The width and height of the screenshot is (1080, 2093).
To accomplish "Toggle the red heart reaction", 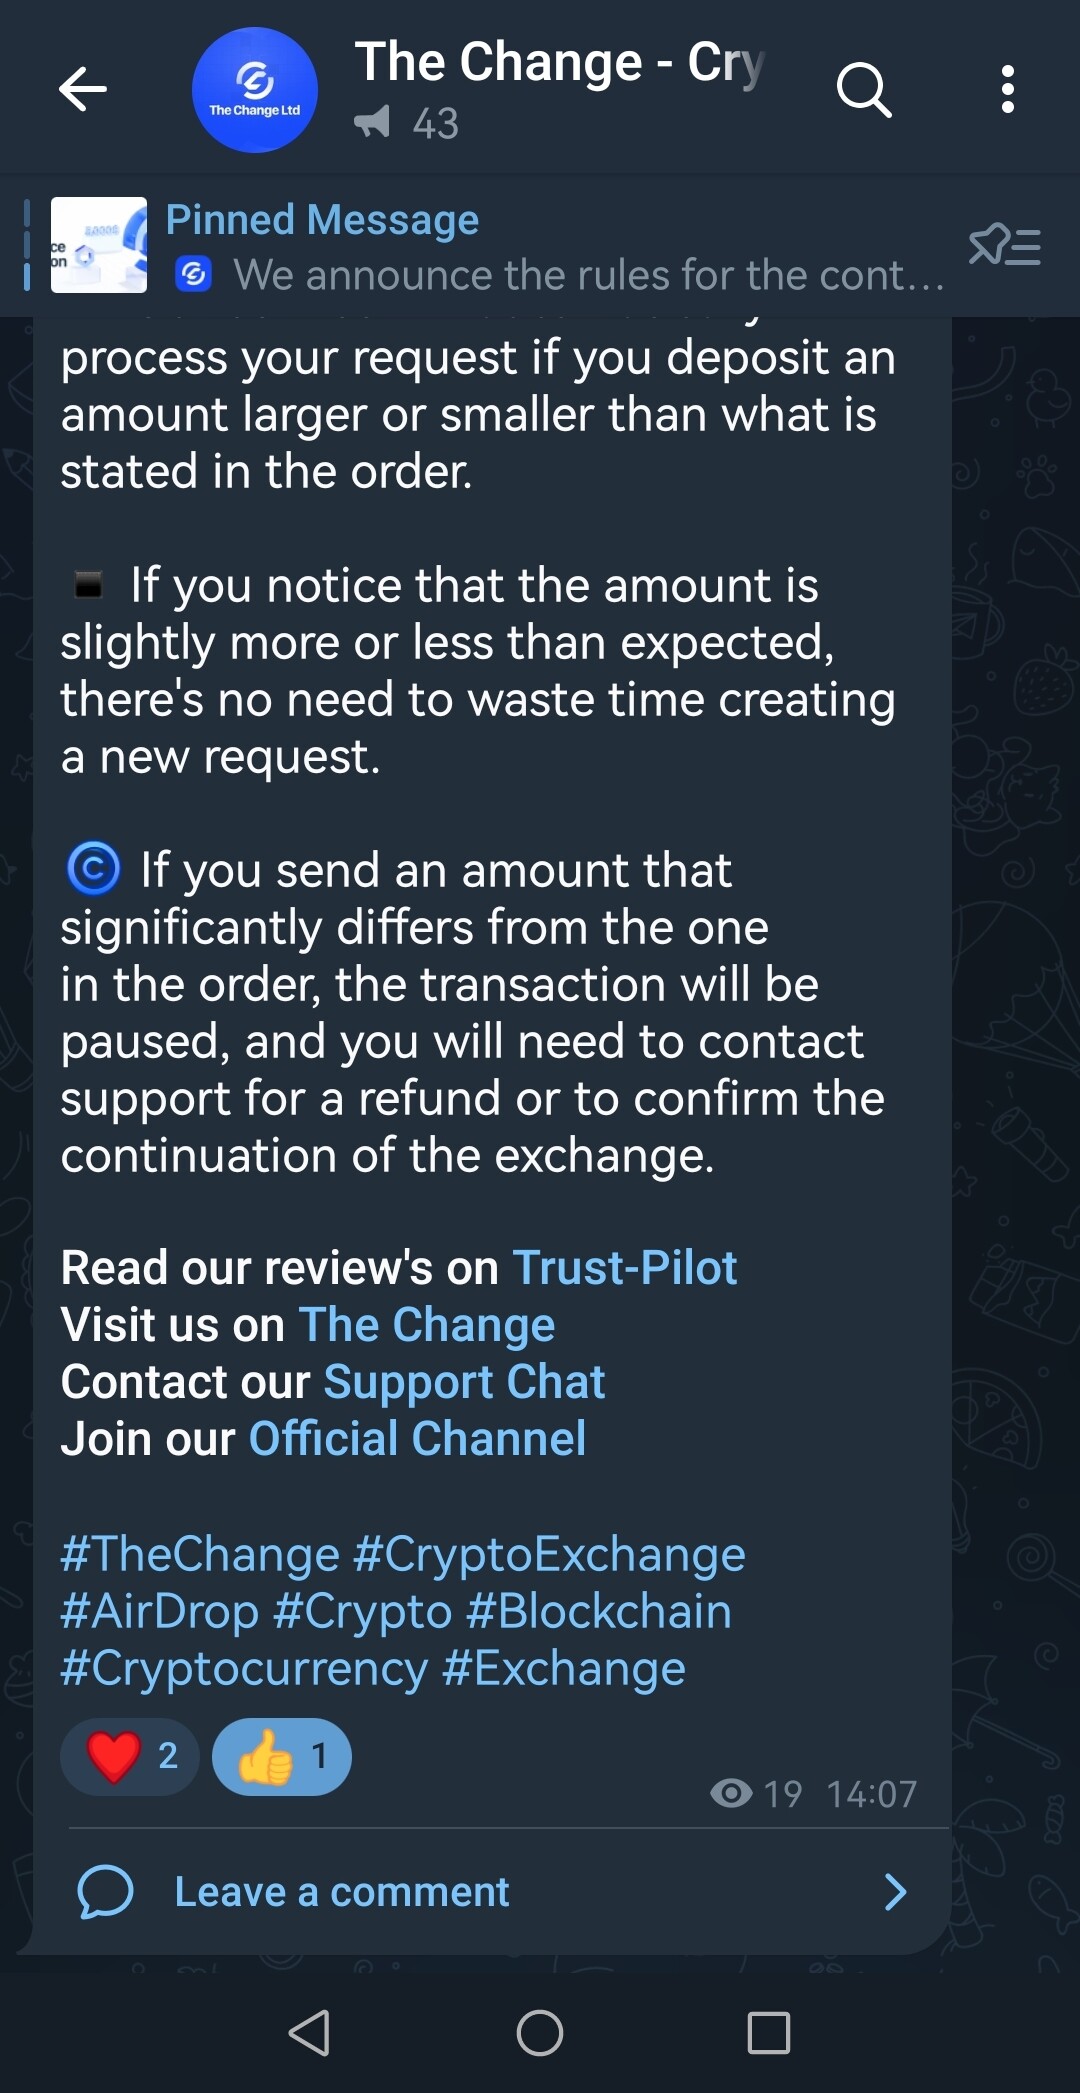I will pos(130,1757).
